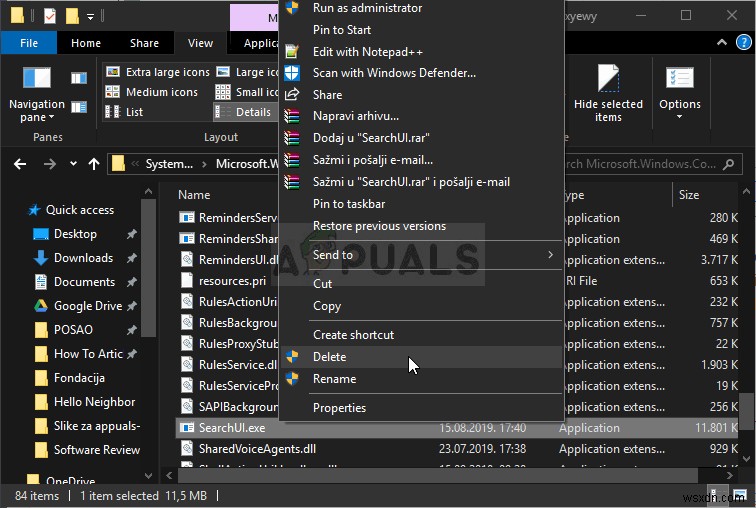Select List layout view

tap(124, 112)
